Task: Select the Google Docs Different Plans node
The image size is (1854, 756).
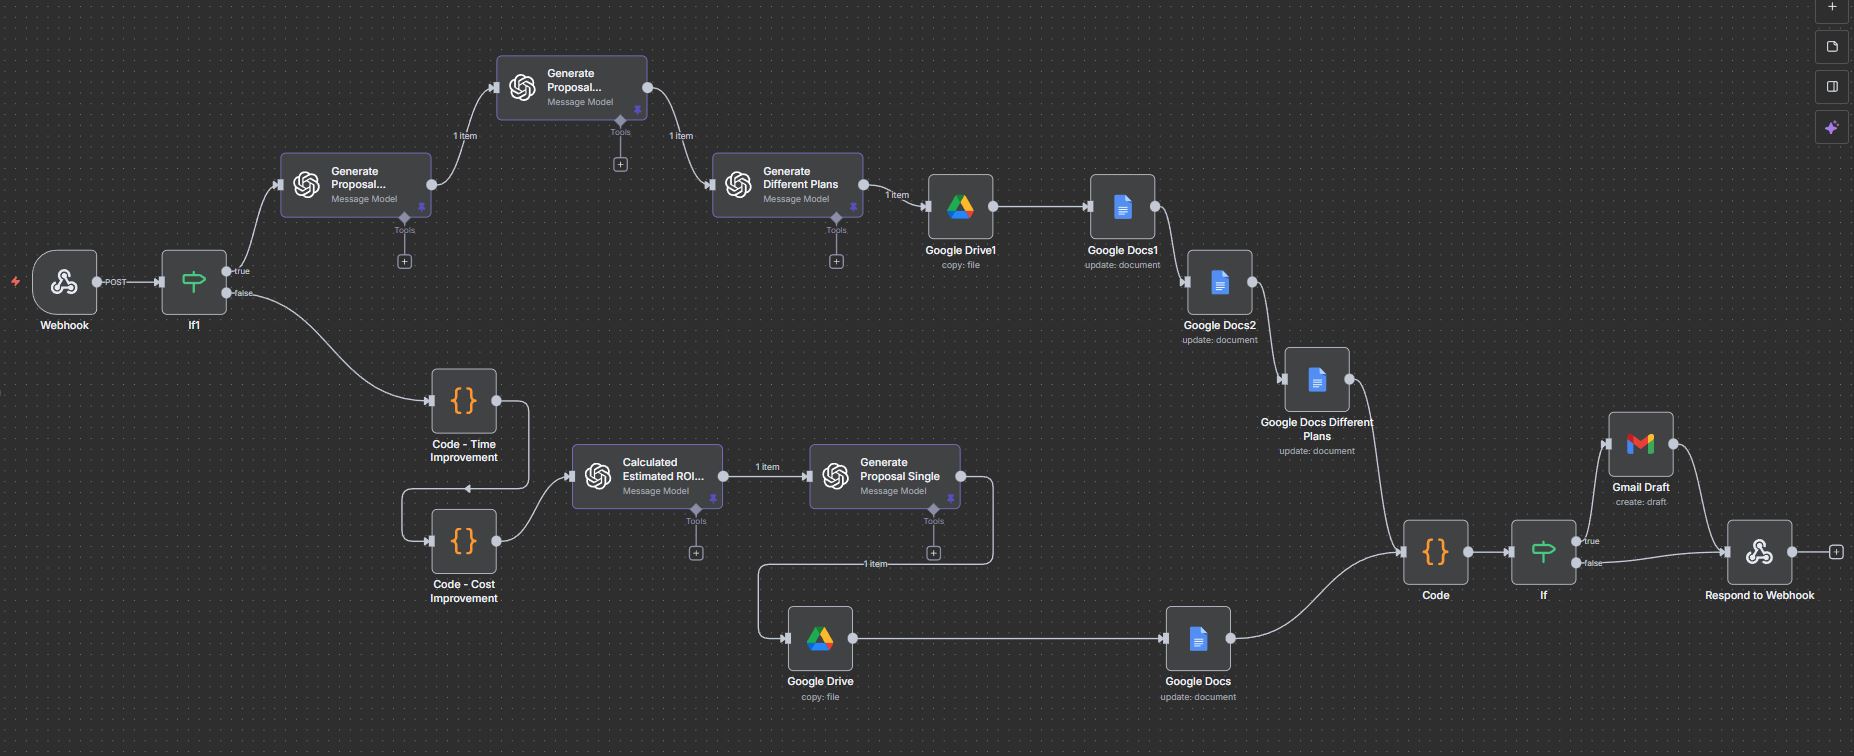Action: pos(1316,380)
